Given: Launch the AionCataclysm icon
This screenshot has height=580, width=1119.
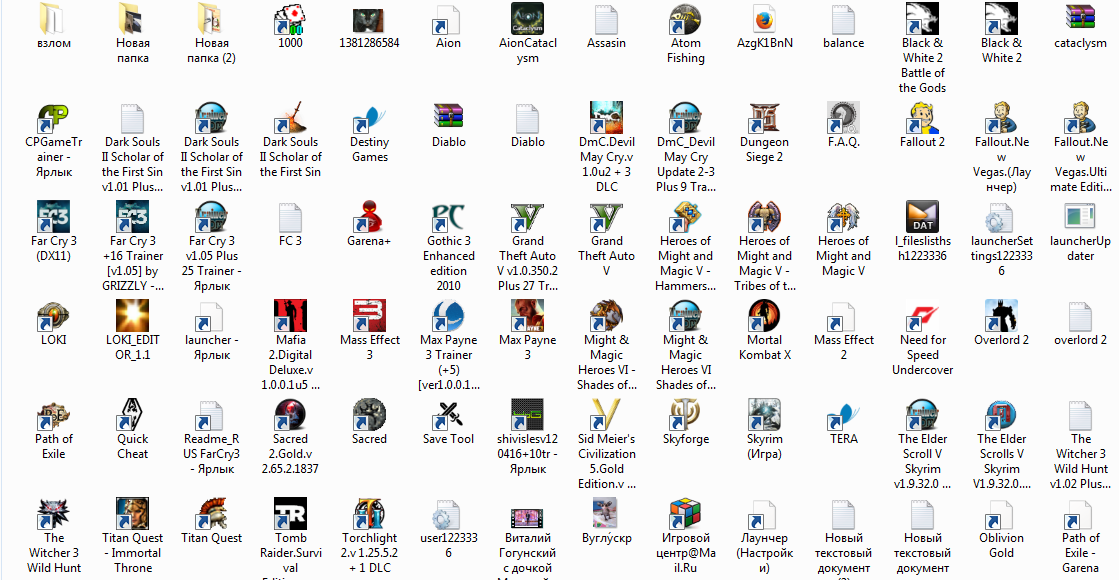Looking at the screenshot, I should click(527, 19).
